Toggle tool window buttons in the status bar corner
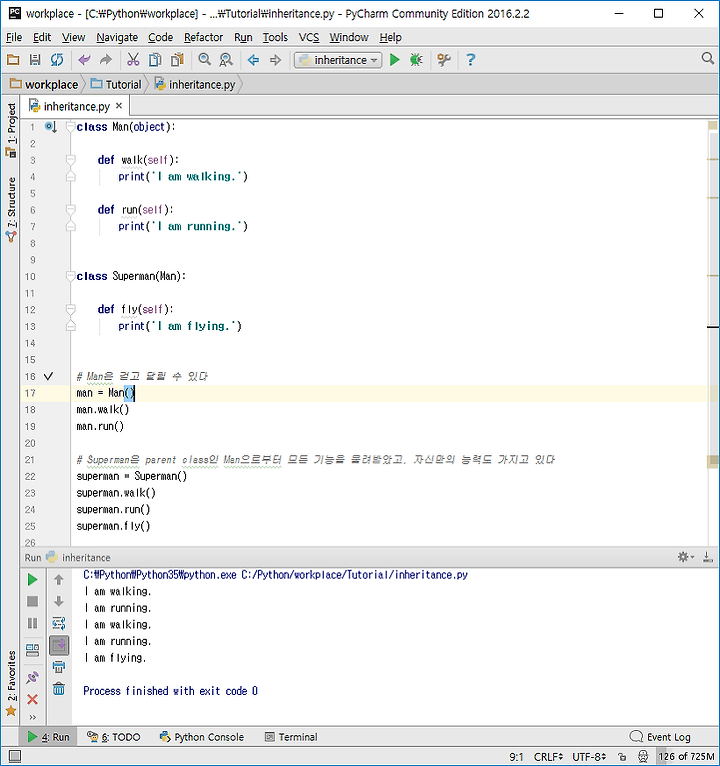This screenshot has height=766, width=720. point(15,756)
